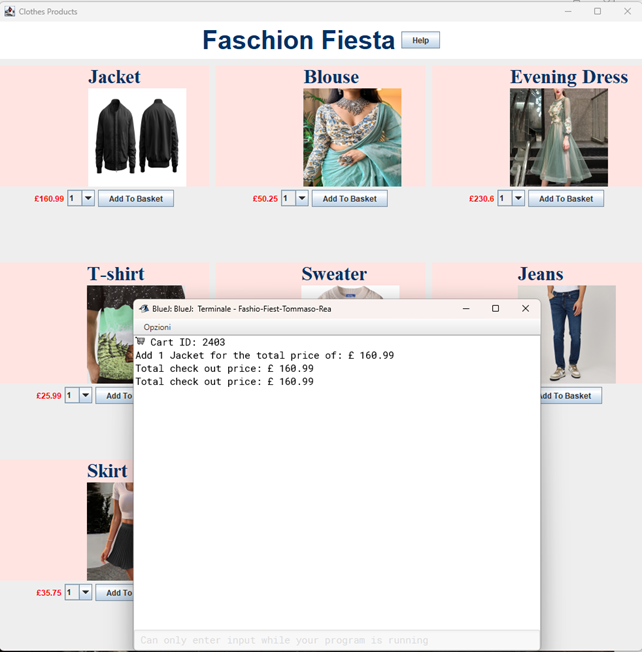Screen dimensions: 642x652
Task: Add the Blouse to the basket
Action: pyautogui.click(x=349, y=199)
